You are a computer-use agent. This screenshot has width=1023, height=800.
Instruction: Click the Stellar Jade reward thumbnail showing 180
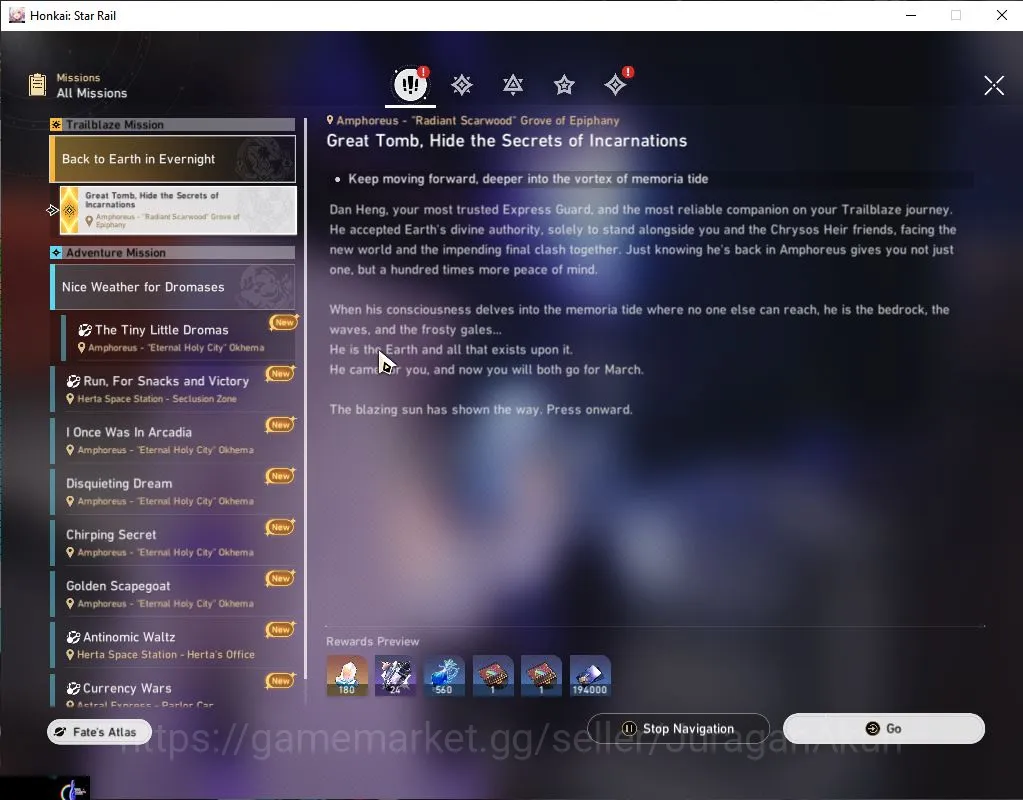coord(346,676)
